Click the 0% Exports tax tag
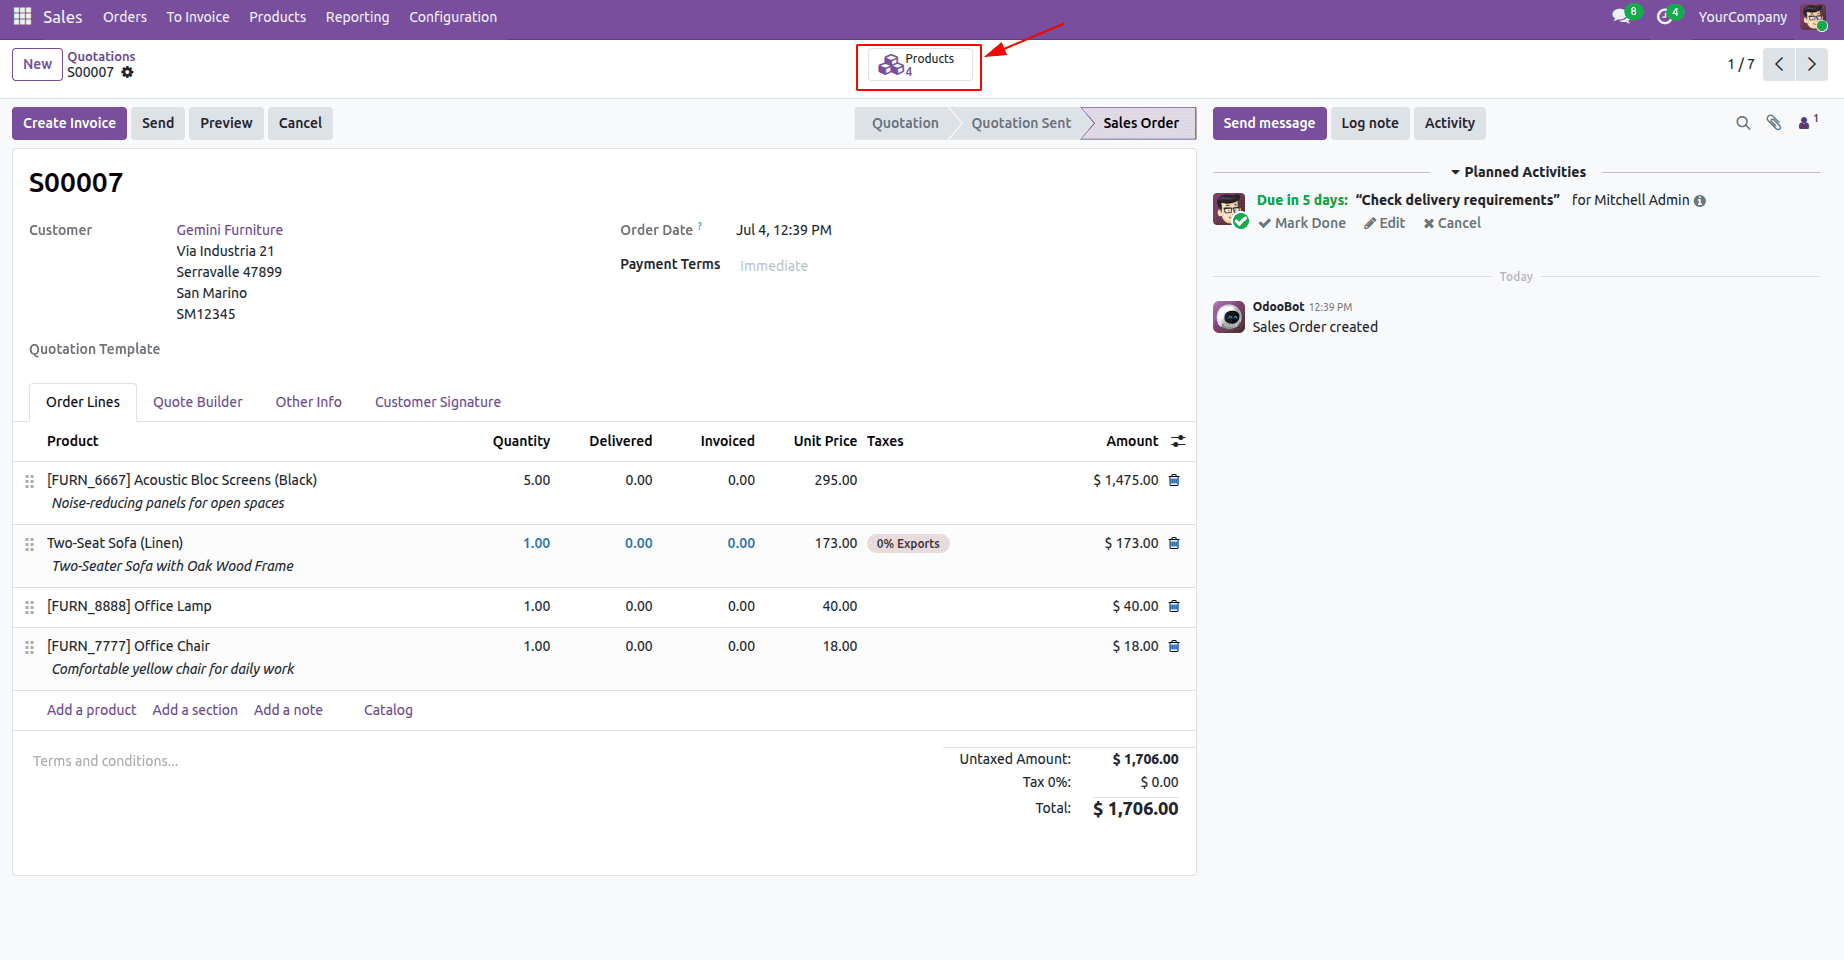Image resolution: width=1844 pixels, height=960 pixels. click(908, 544)
